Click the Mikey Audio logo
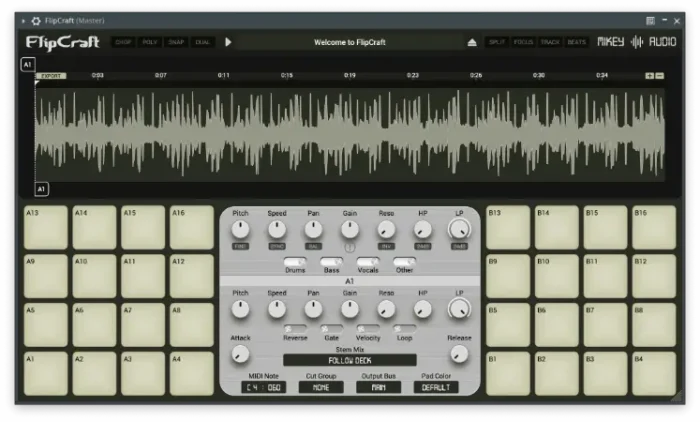Image resolution: width=700 pixels, height=422 pixels. click(636, 42)
